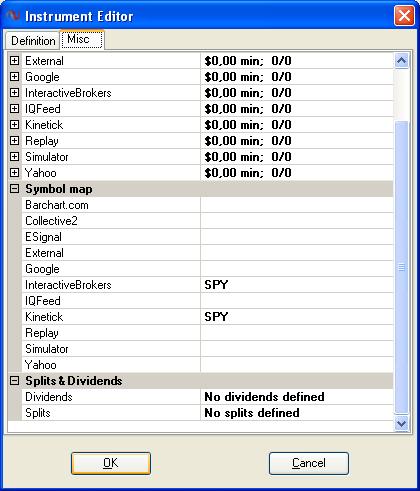Select the InteractiveBrokers commission row label
The width and height of the screenshot is (420, 491).
point(68,93)
